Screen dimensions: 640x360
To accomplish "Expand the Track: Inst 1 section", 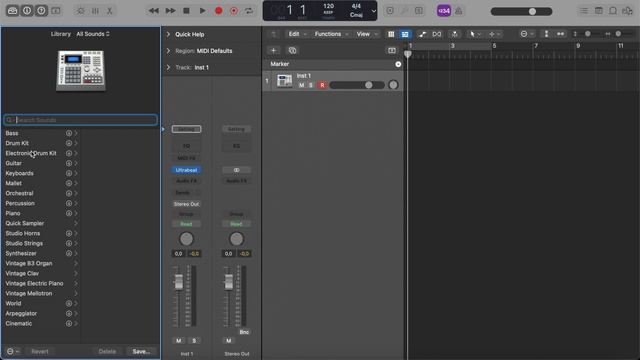I will (x=168, y=67).
